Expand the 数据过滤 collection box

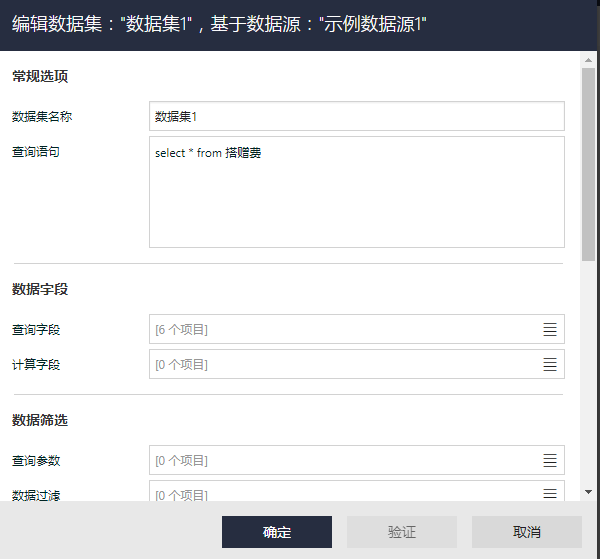340,493
